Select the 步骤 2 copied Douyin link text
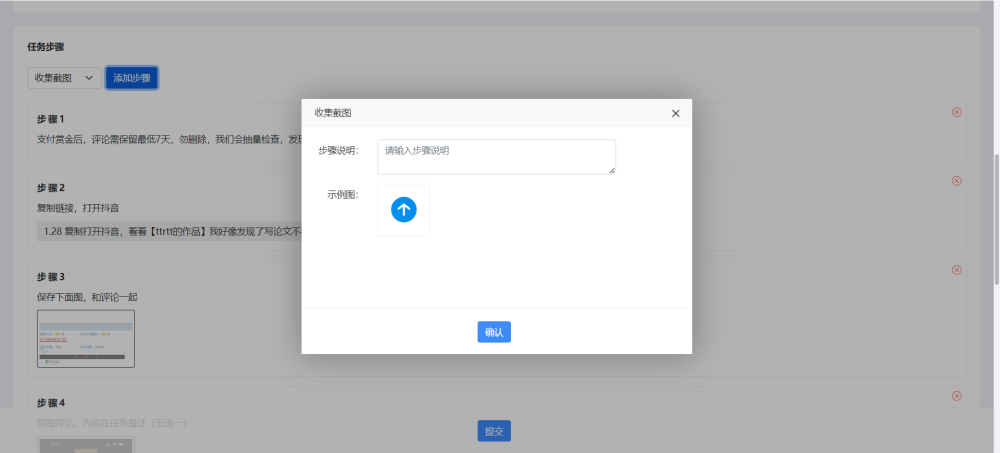Screen dimensions: 1000x453 pyautogui.click(x=170, y=231)
